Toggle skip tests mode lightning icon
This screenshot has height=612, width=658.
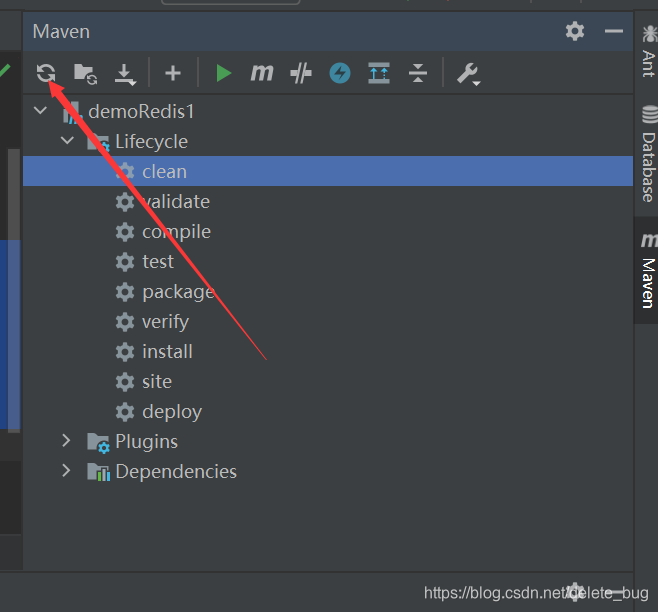pos(340,73)
